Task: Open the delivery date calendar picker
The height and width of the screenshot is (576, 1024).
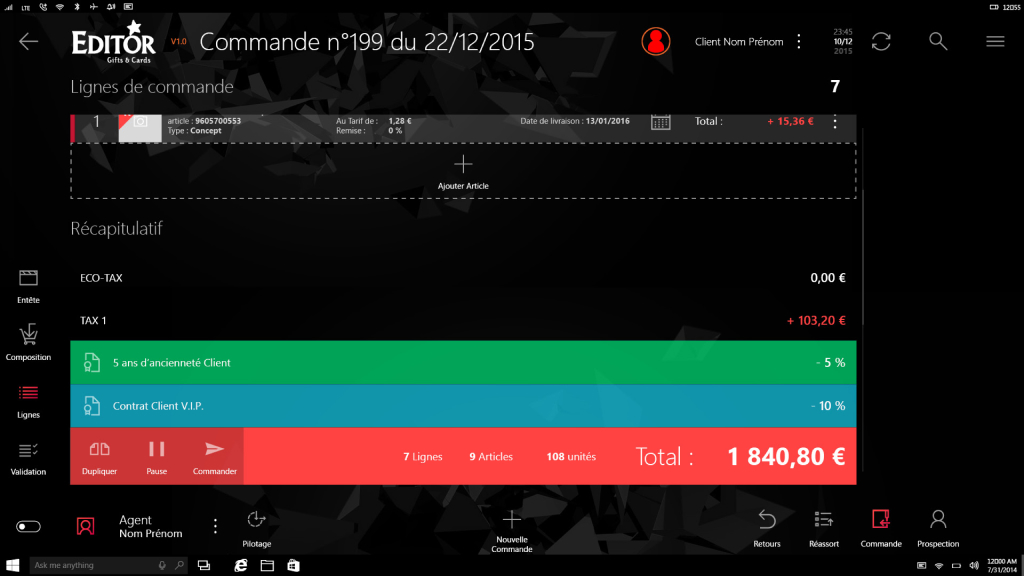Action: tap(660, 122)
